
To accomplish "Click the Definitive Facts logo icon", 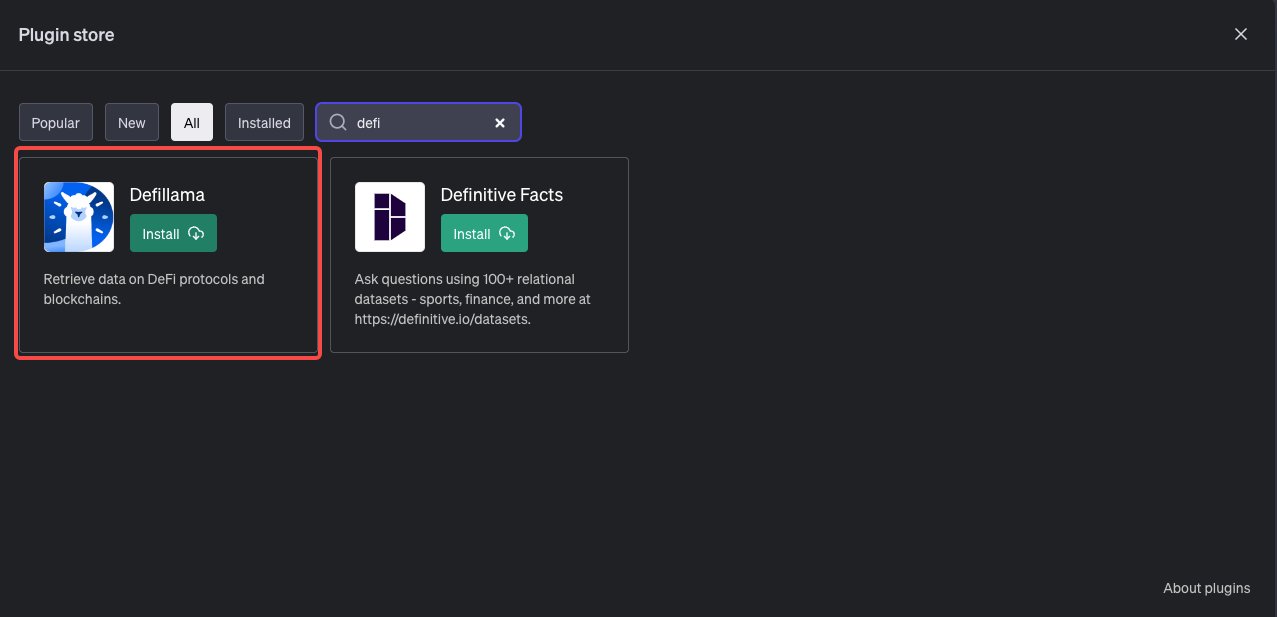I will 390,217.
